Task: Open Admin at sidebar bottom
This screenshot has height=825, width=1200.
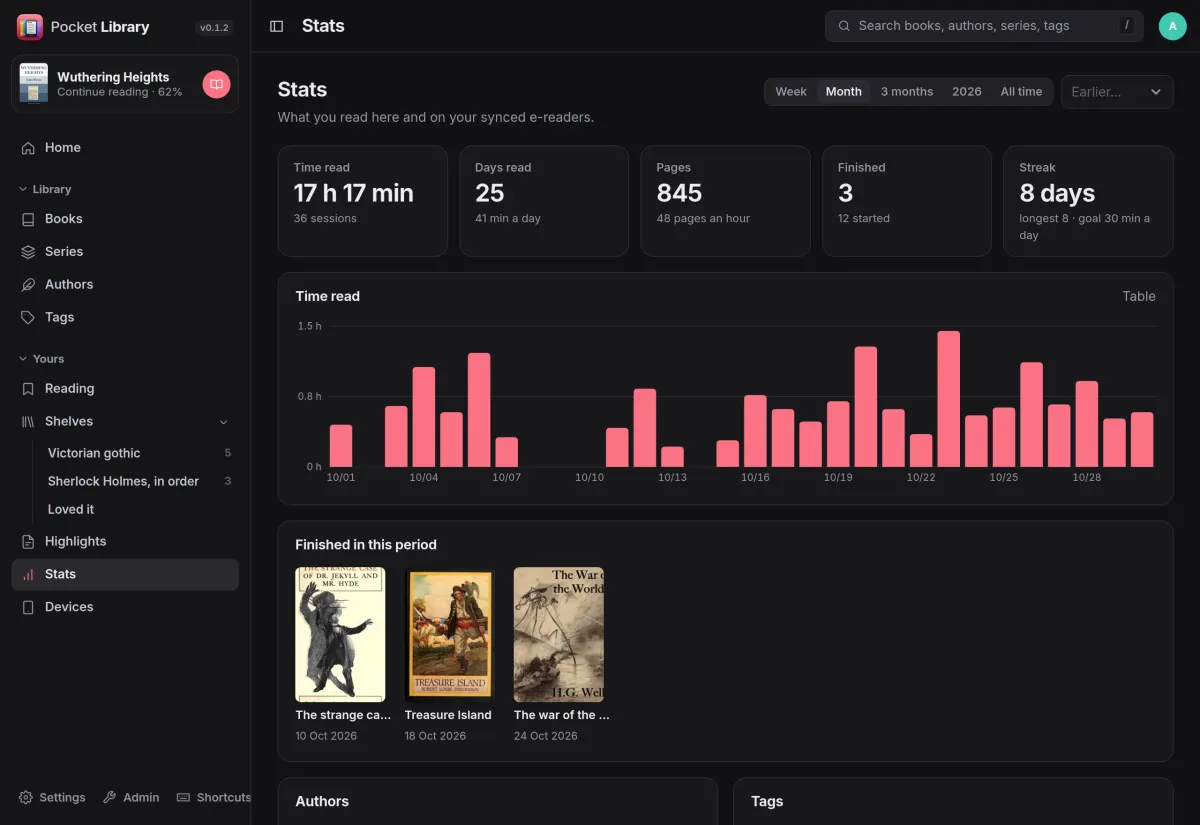Action: (x=131, y=797)
